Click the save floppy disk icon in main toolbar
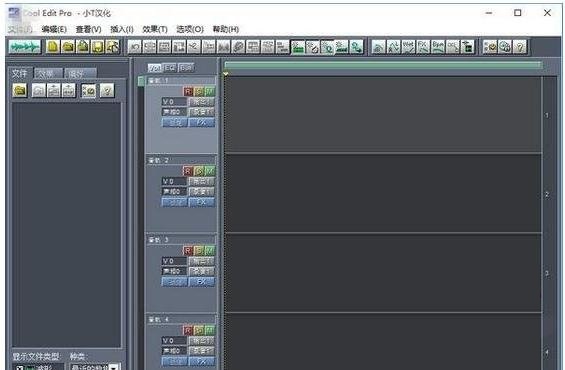The image size is (565, 370). point(98,47)
